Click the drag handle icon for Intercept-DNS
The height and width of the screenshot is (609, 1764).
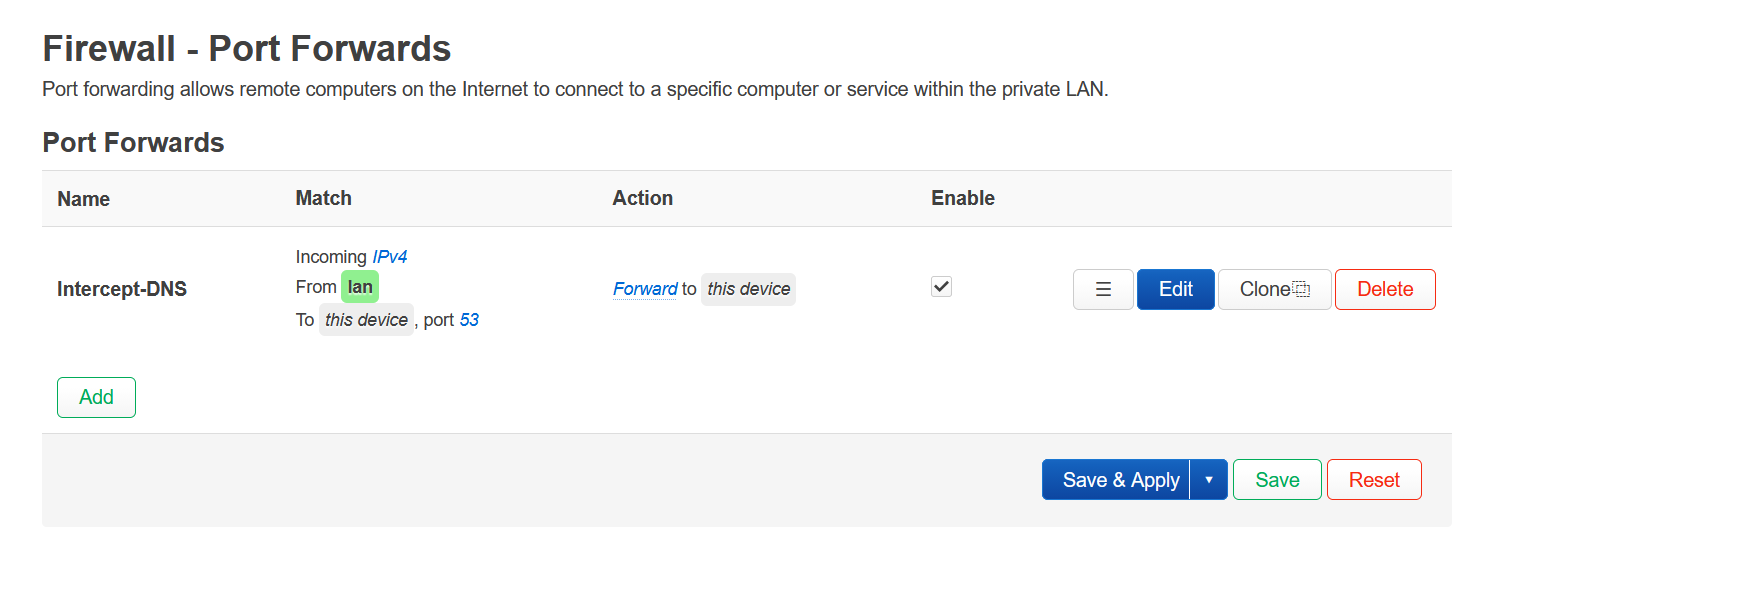(1103, 290)
